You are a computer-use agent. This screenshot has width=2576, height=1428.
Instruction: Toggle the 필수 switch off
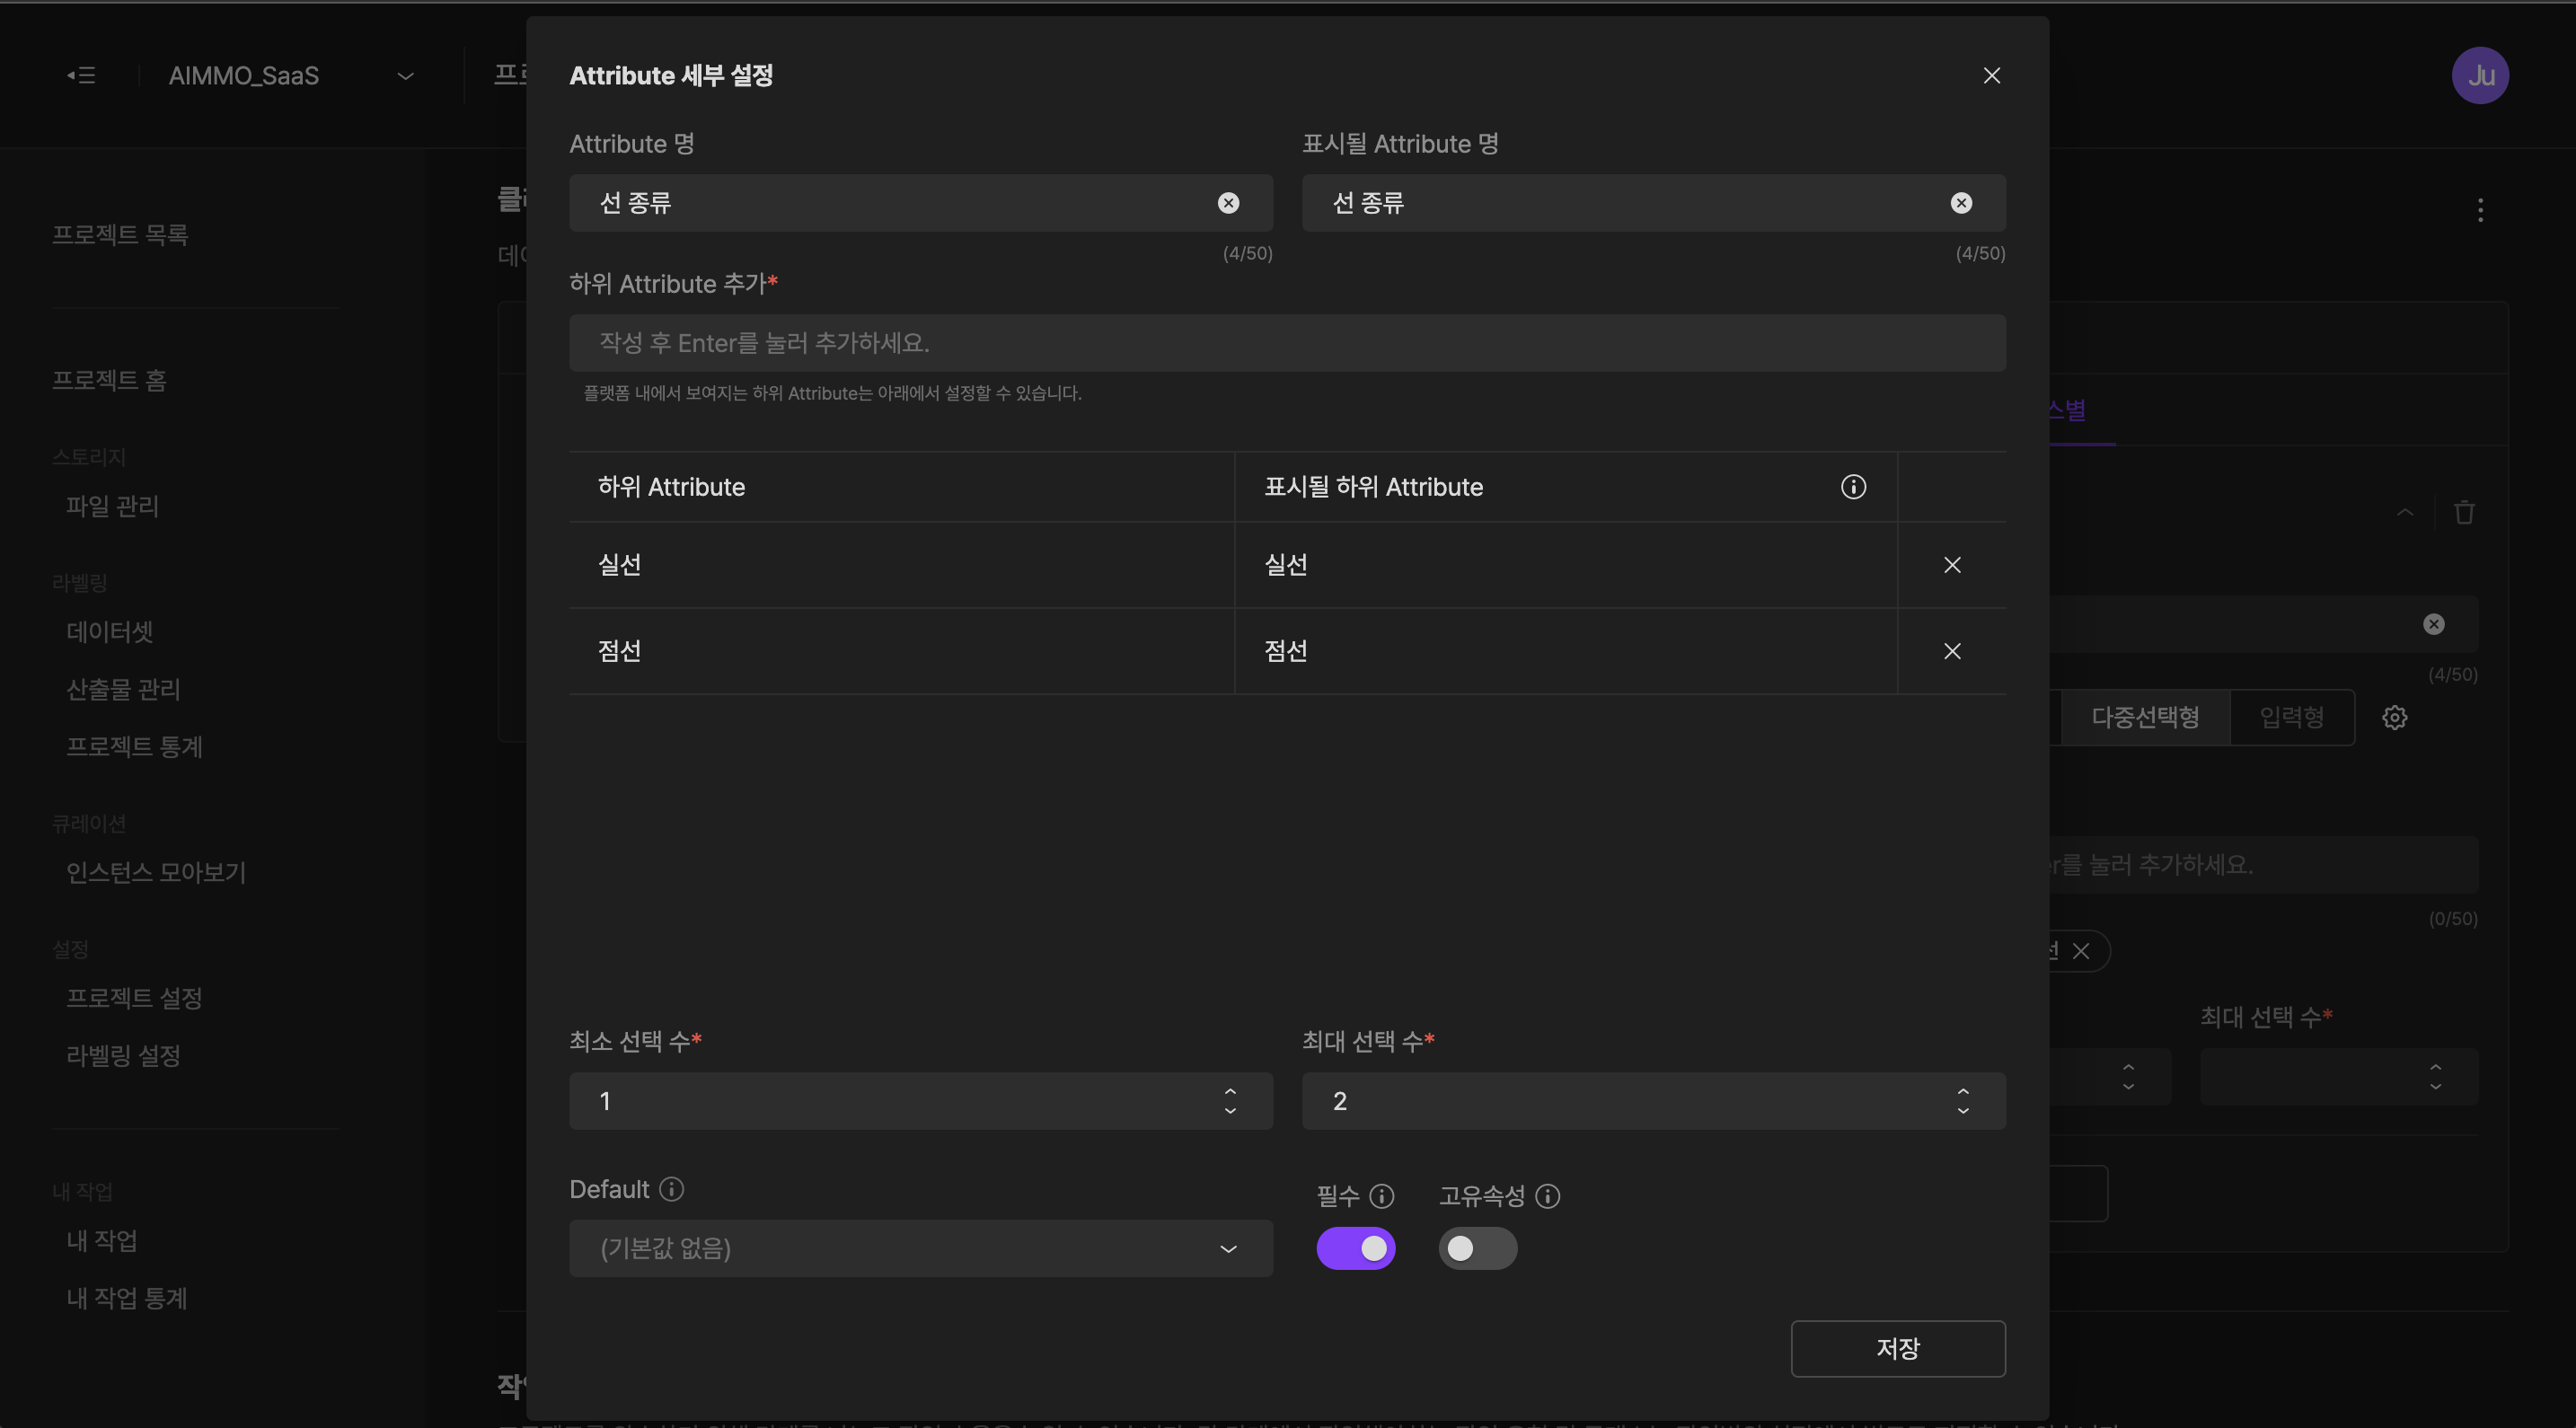(x=1355, y=1248)
